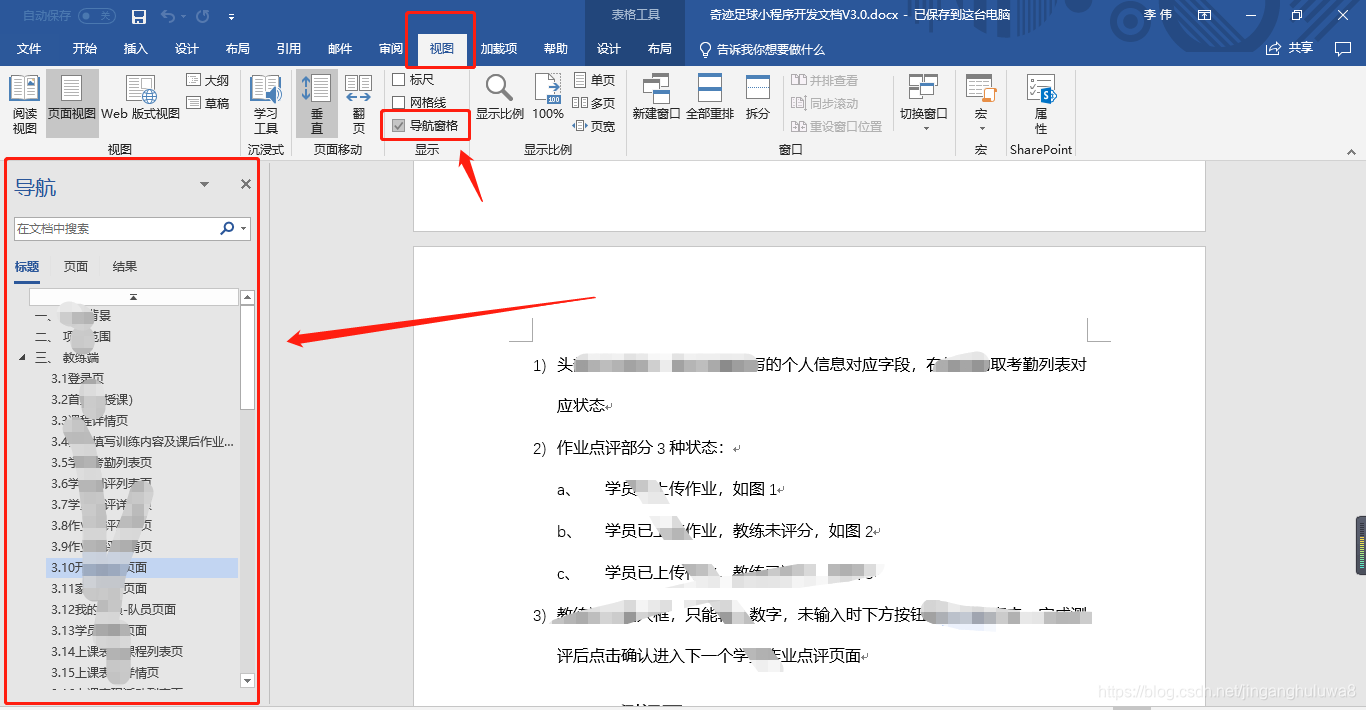The height and width of the screenshot is (710, 1366).
Task: Open 学习工具 immersive tools
Action: [x=266, y=105]
